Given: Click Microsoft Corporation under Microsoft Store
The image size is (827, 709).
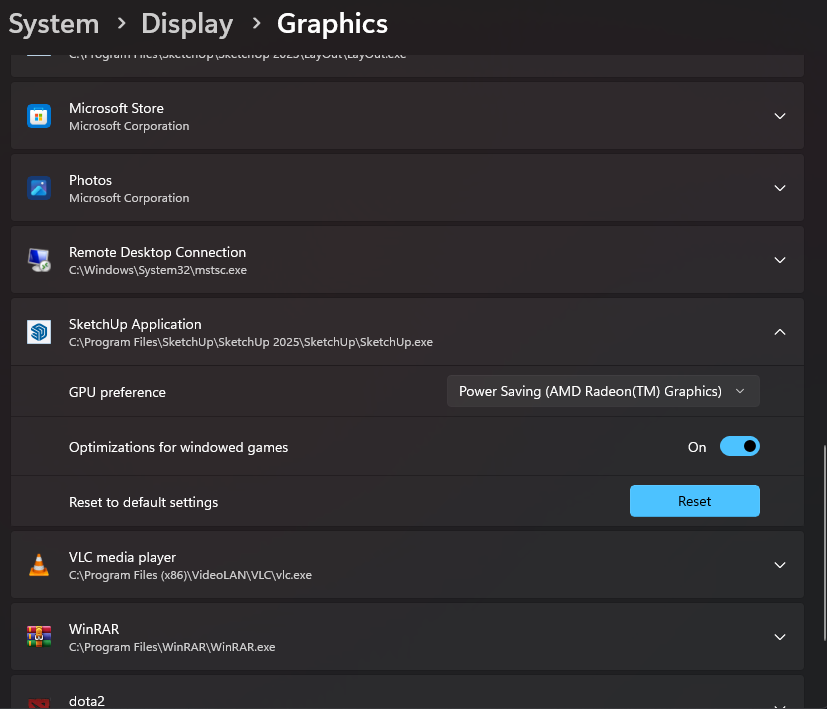Looking at the screenshot, I should tap(129, 126).
